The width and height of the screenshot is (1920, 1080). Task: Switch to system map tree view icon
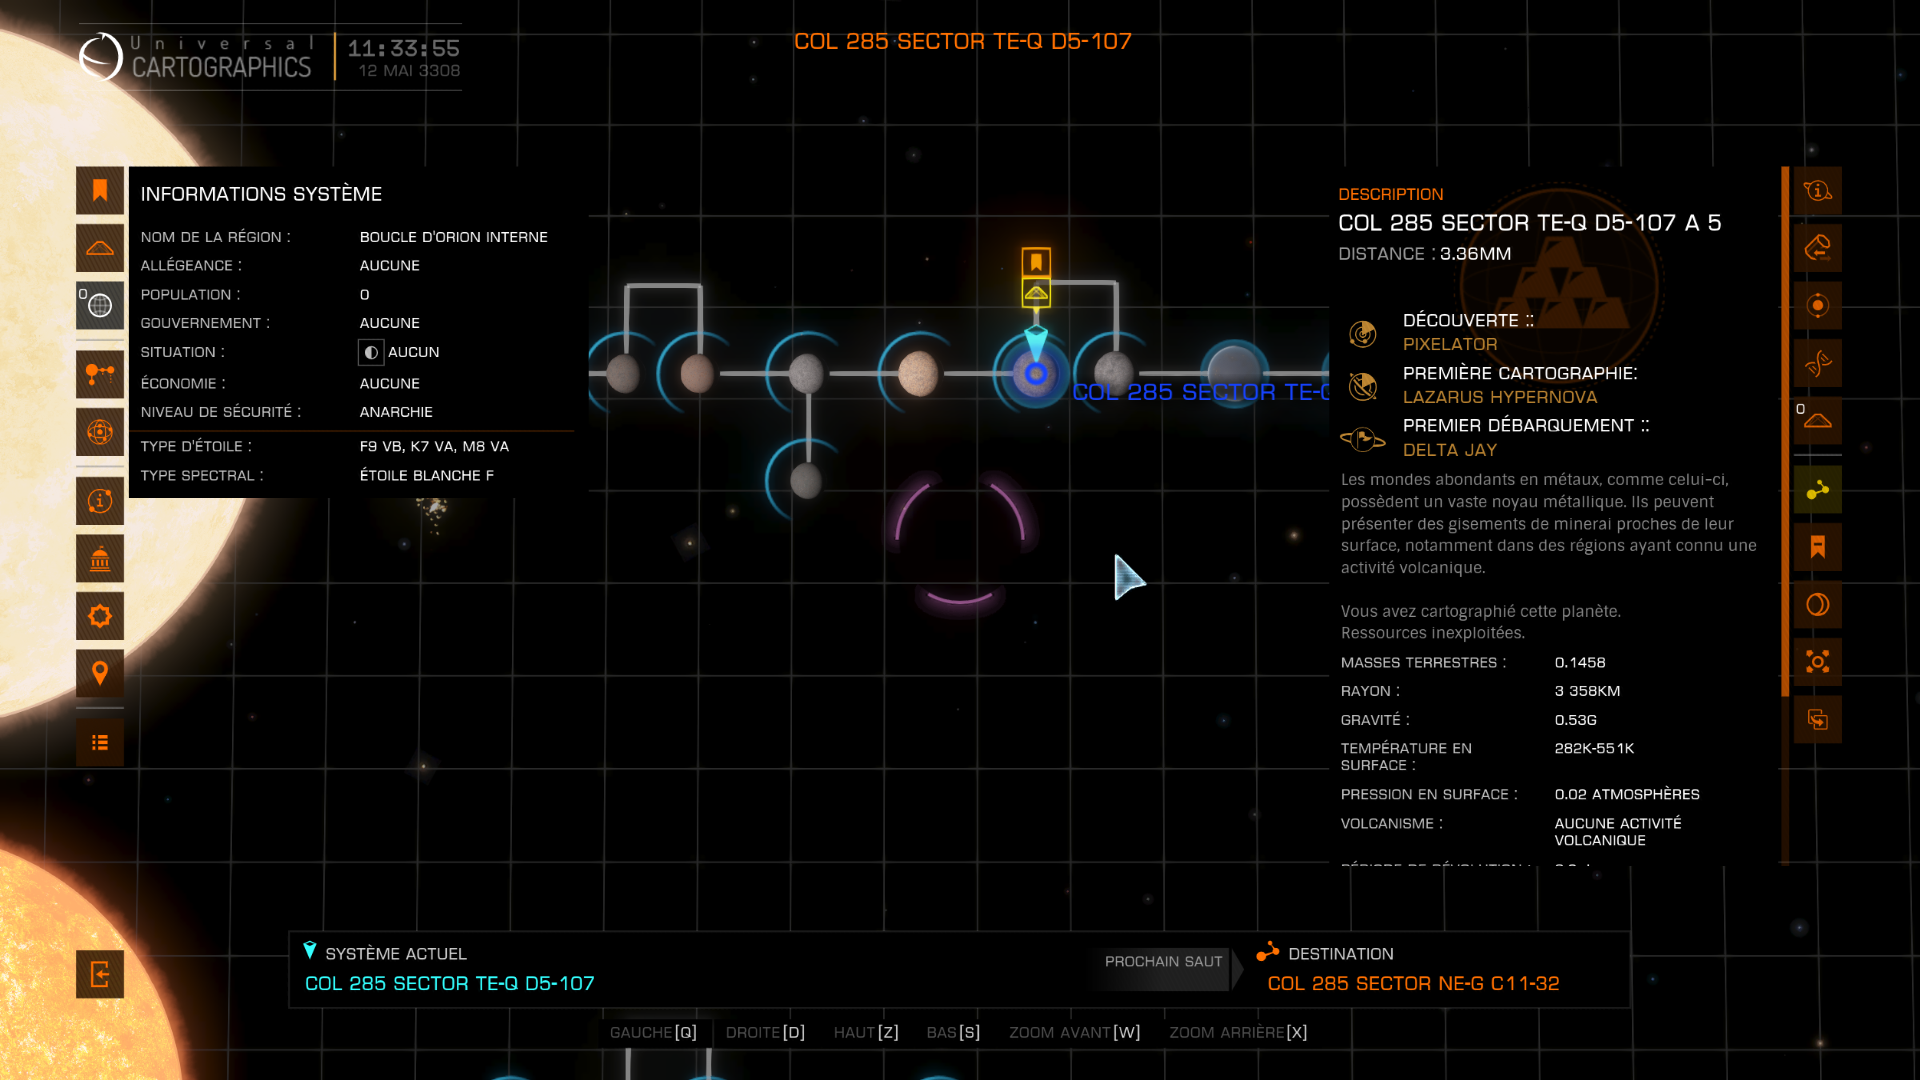tap(100, 374)
